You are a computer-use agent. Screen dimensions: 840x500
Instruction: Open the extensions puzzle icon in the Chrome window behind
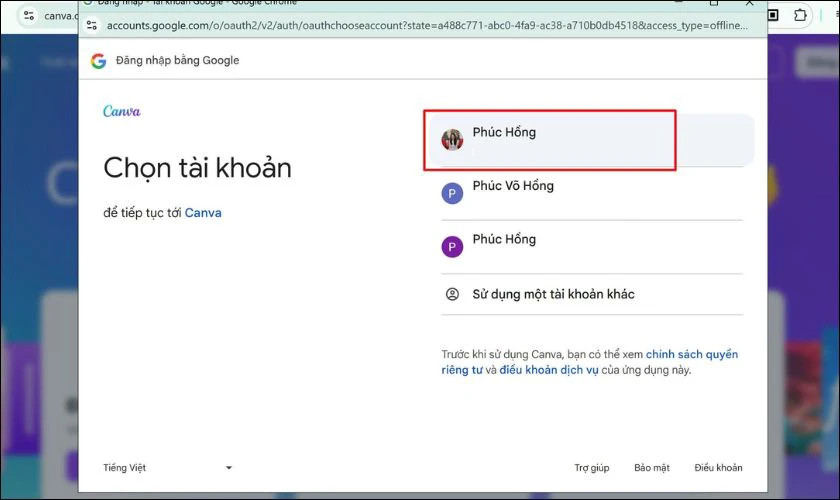point(800,15)
